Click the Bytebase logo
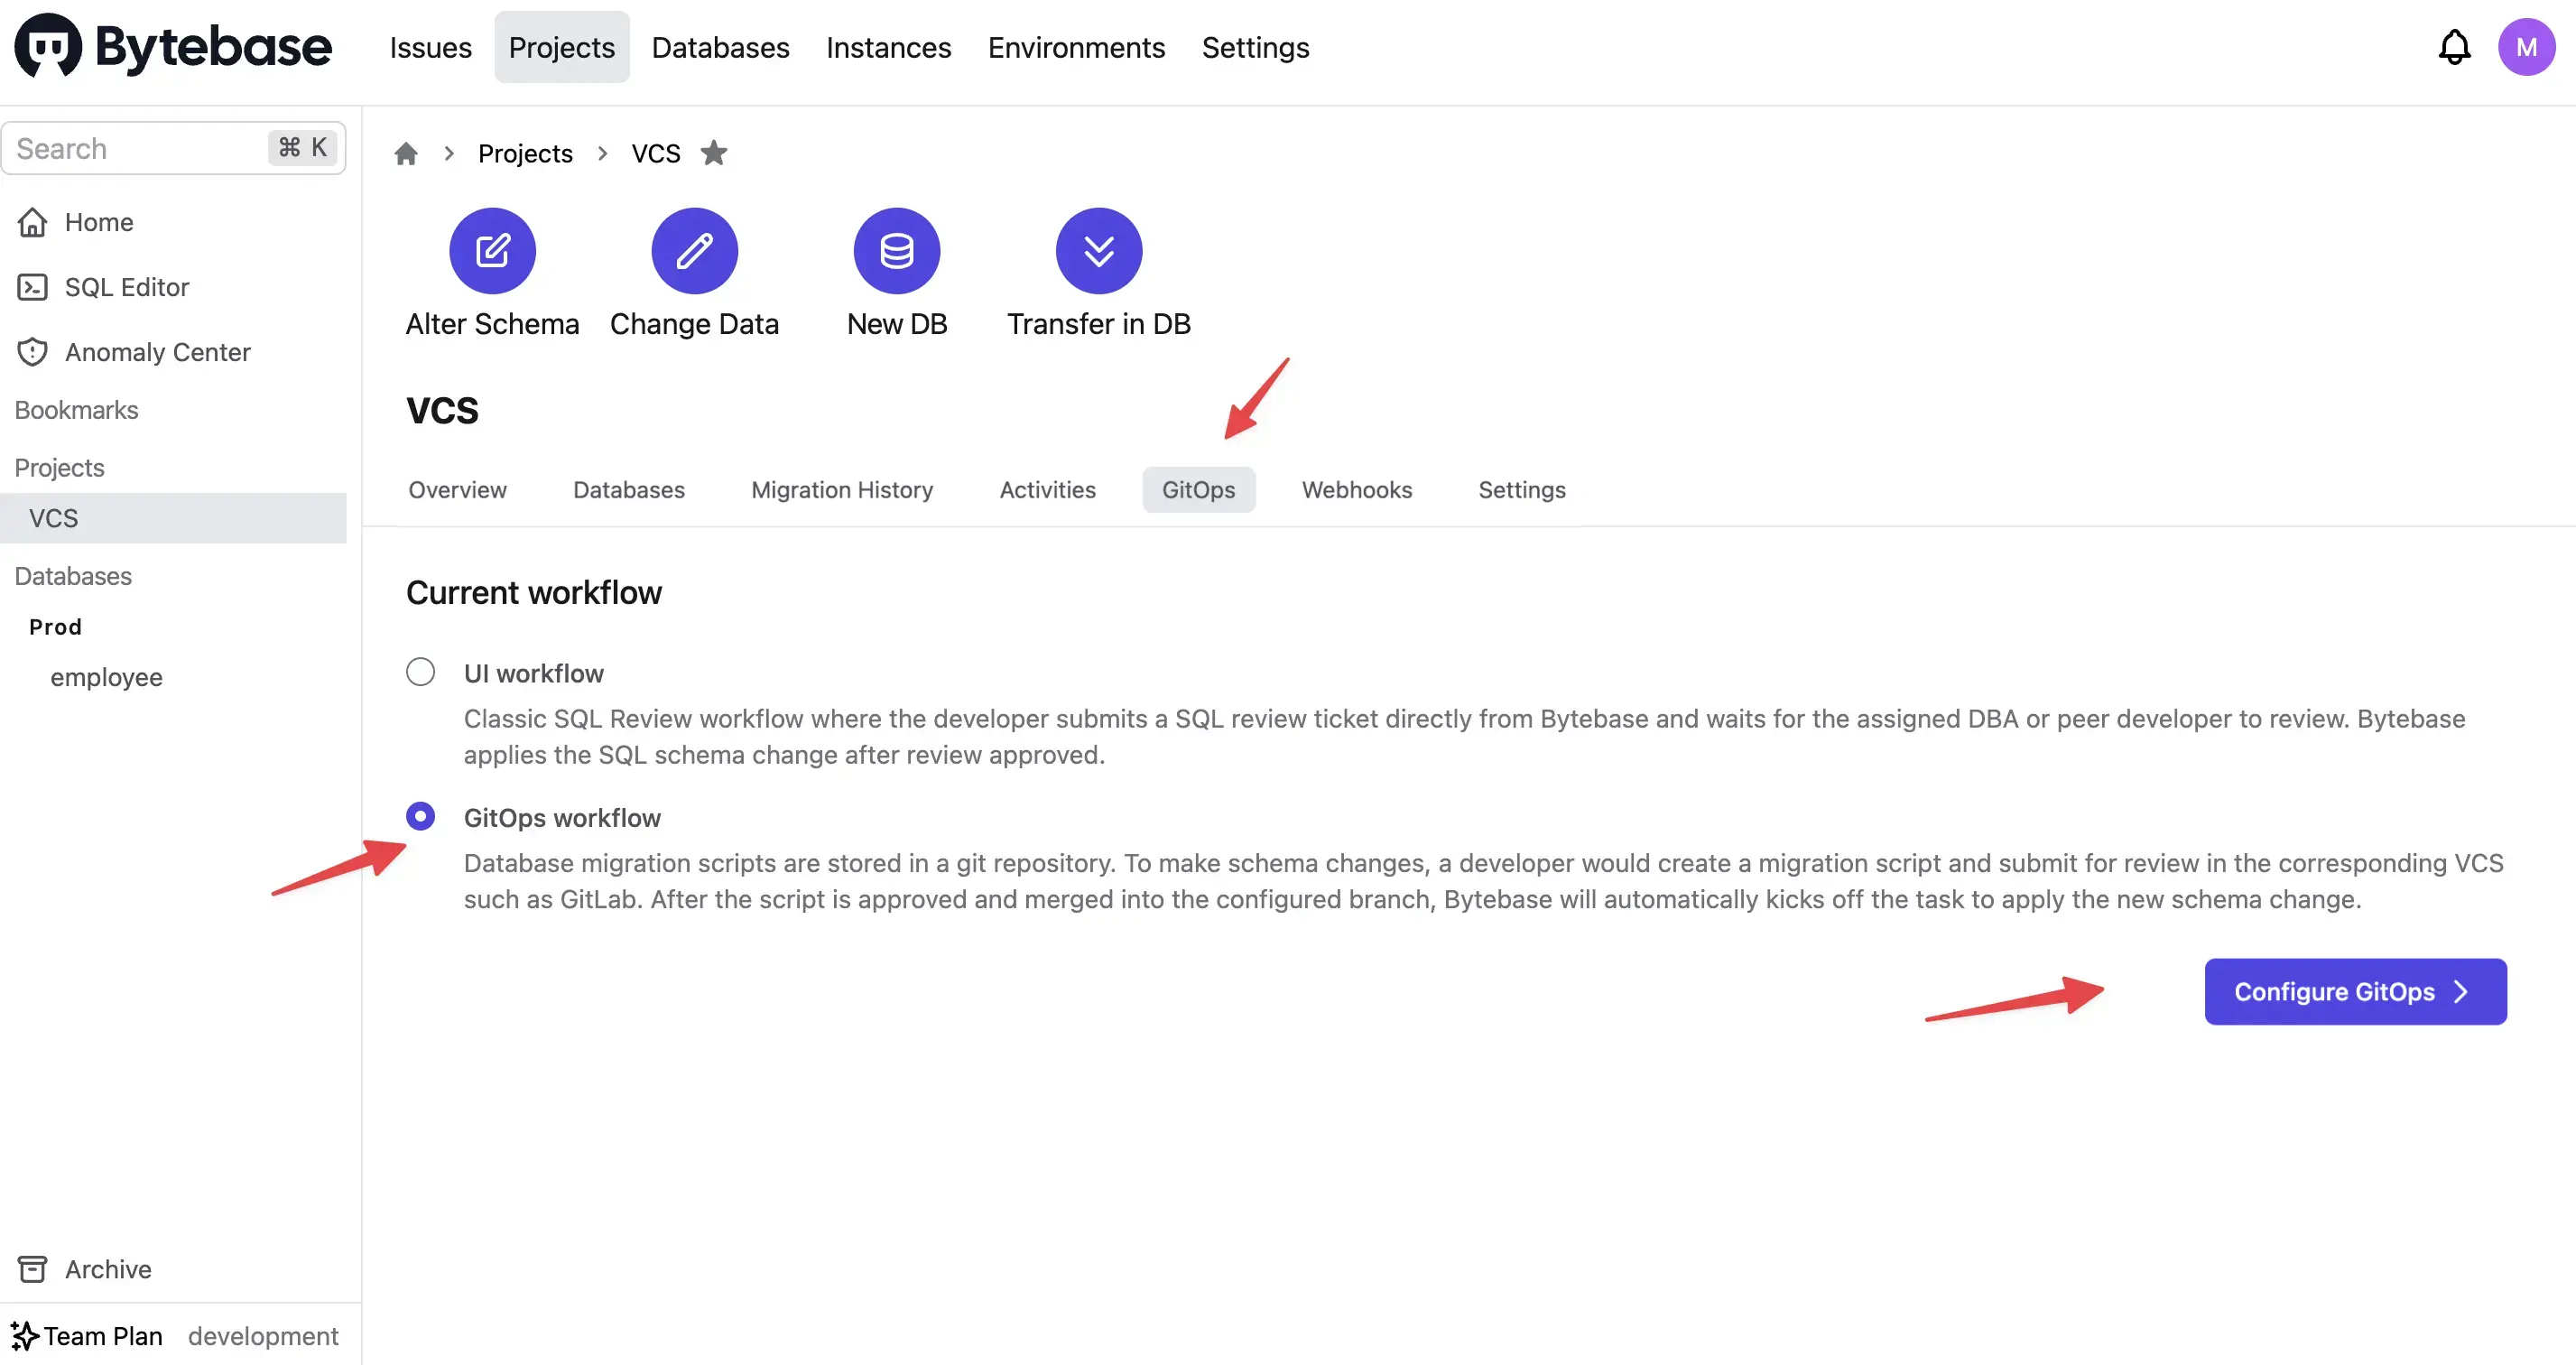The width and height of the screenshot is (2576, 1365). coord(173,46)
